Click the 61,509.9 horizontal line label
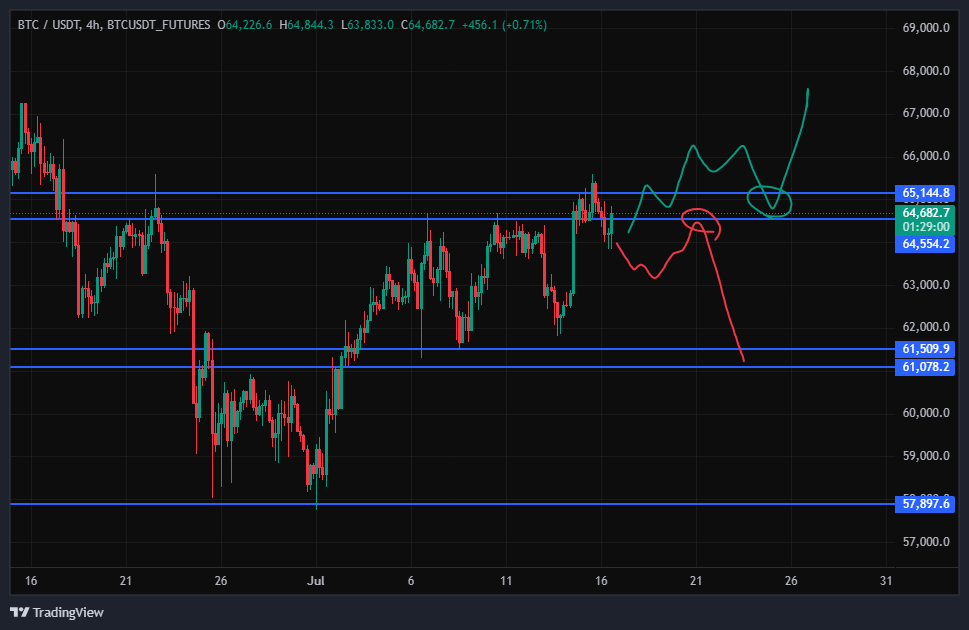Viewport: 969px width, 630px height. [x=925, y=349]
